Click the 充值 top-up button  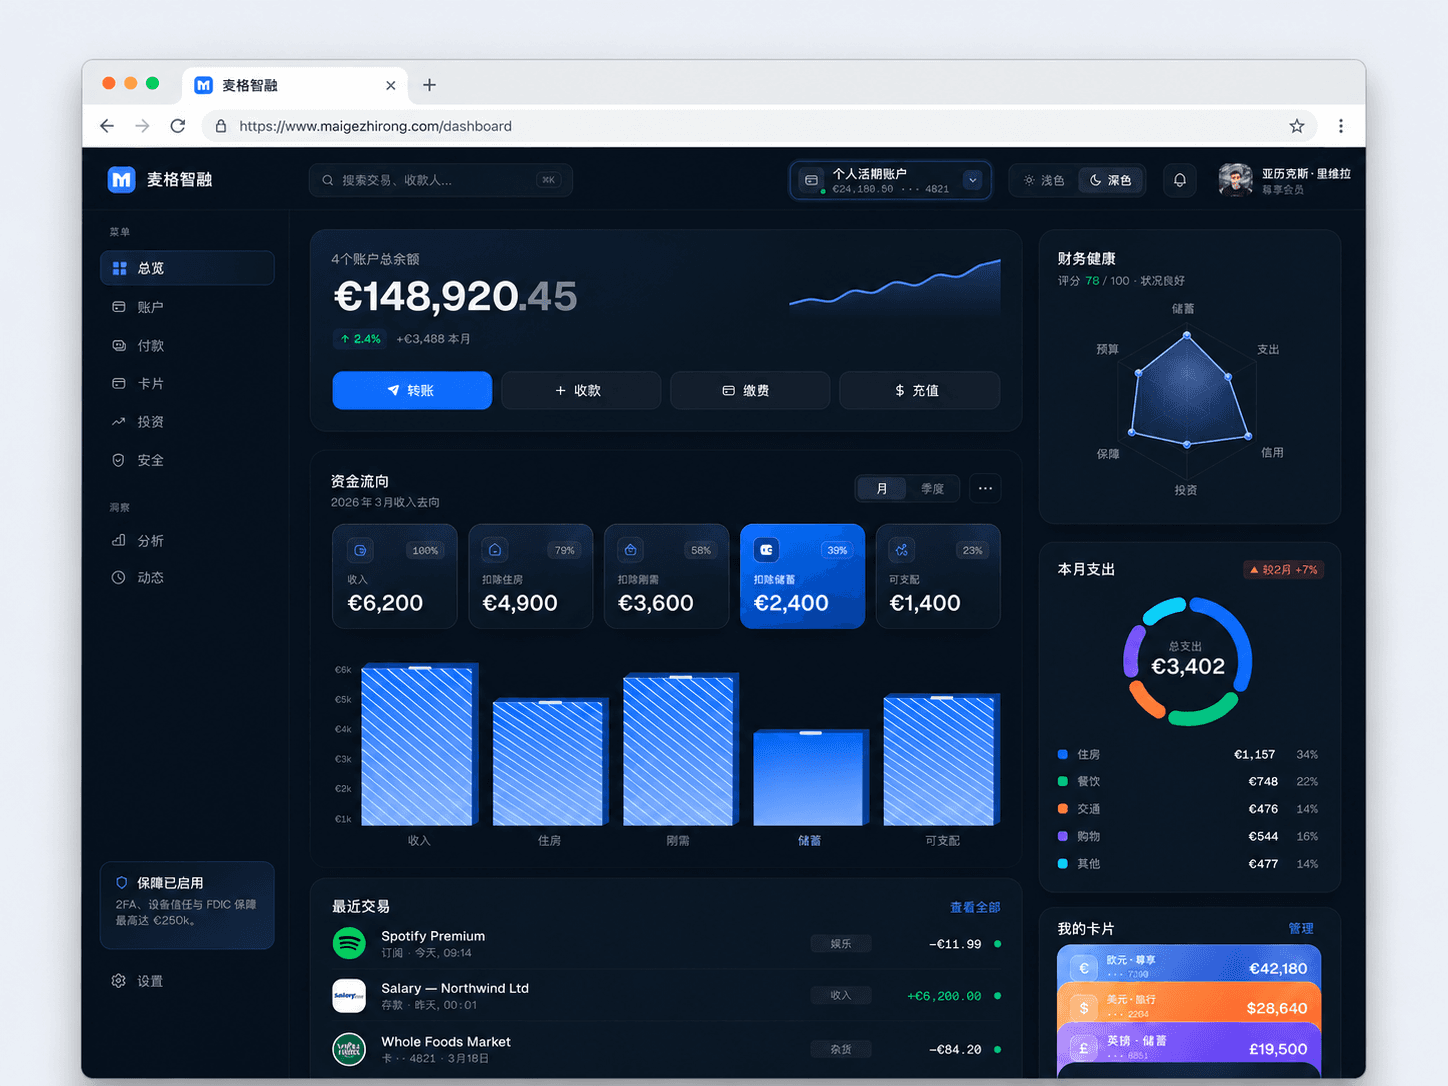919,390
